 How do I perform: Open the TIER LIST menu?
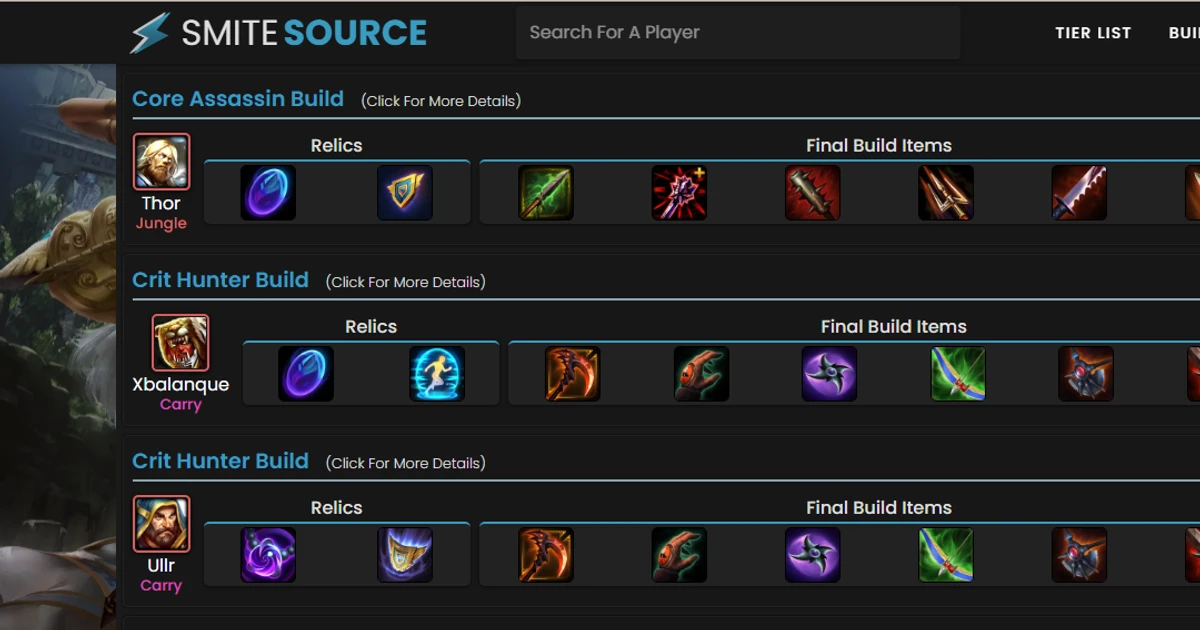tap(1093, 32)
